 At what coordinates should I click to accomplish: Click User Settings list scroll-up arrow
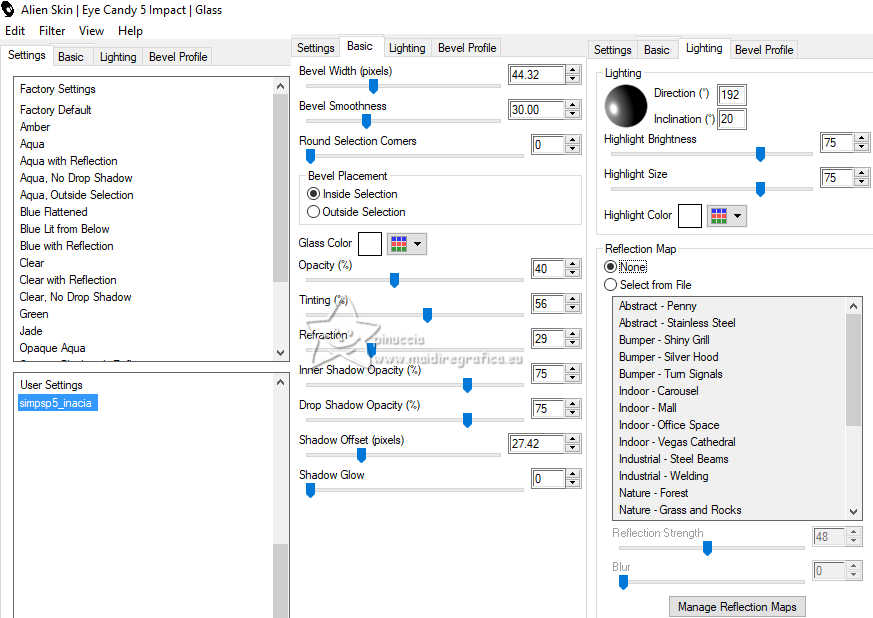pos(281,382)
